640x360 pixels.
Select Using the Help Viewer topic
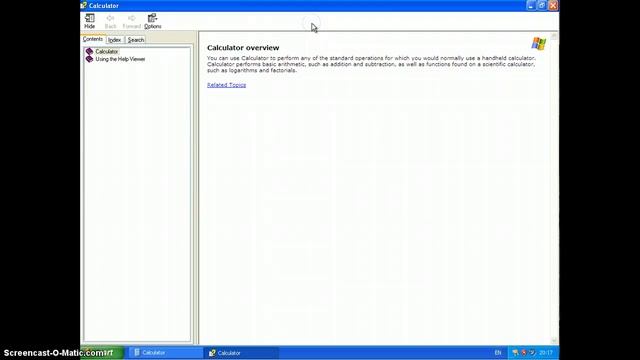pyautogui.click(x=120, y=59)
